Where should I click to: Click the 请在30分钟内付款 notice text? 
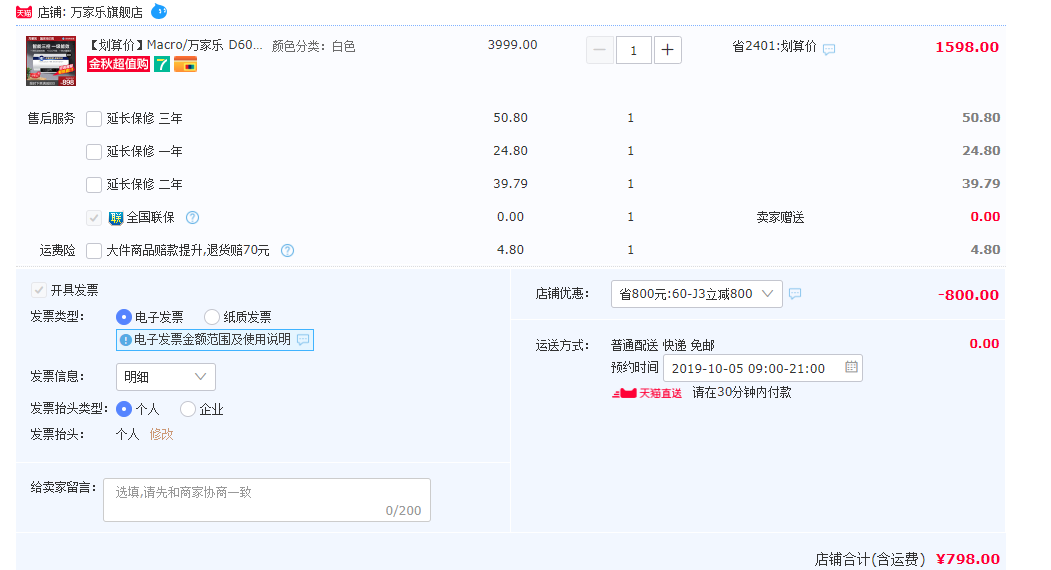coord(742,392)
